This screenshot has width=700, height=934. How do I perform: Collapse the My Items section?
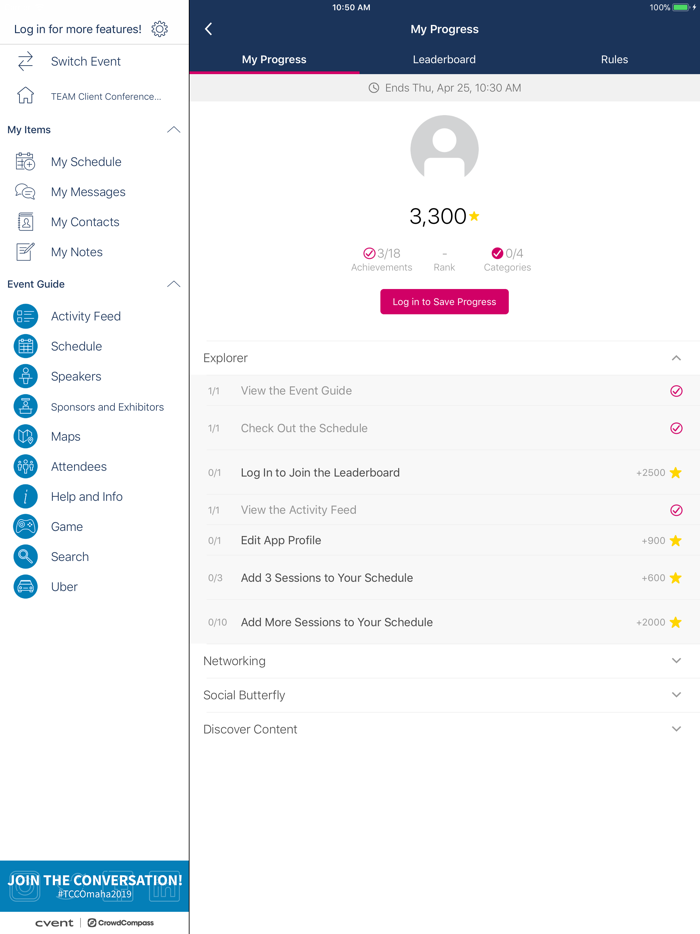(x=173, y=130)
